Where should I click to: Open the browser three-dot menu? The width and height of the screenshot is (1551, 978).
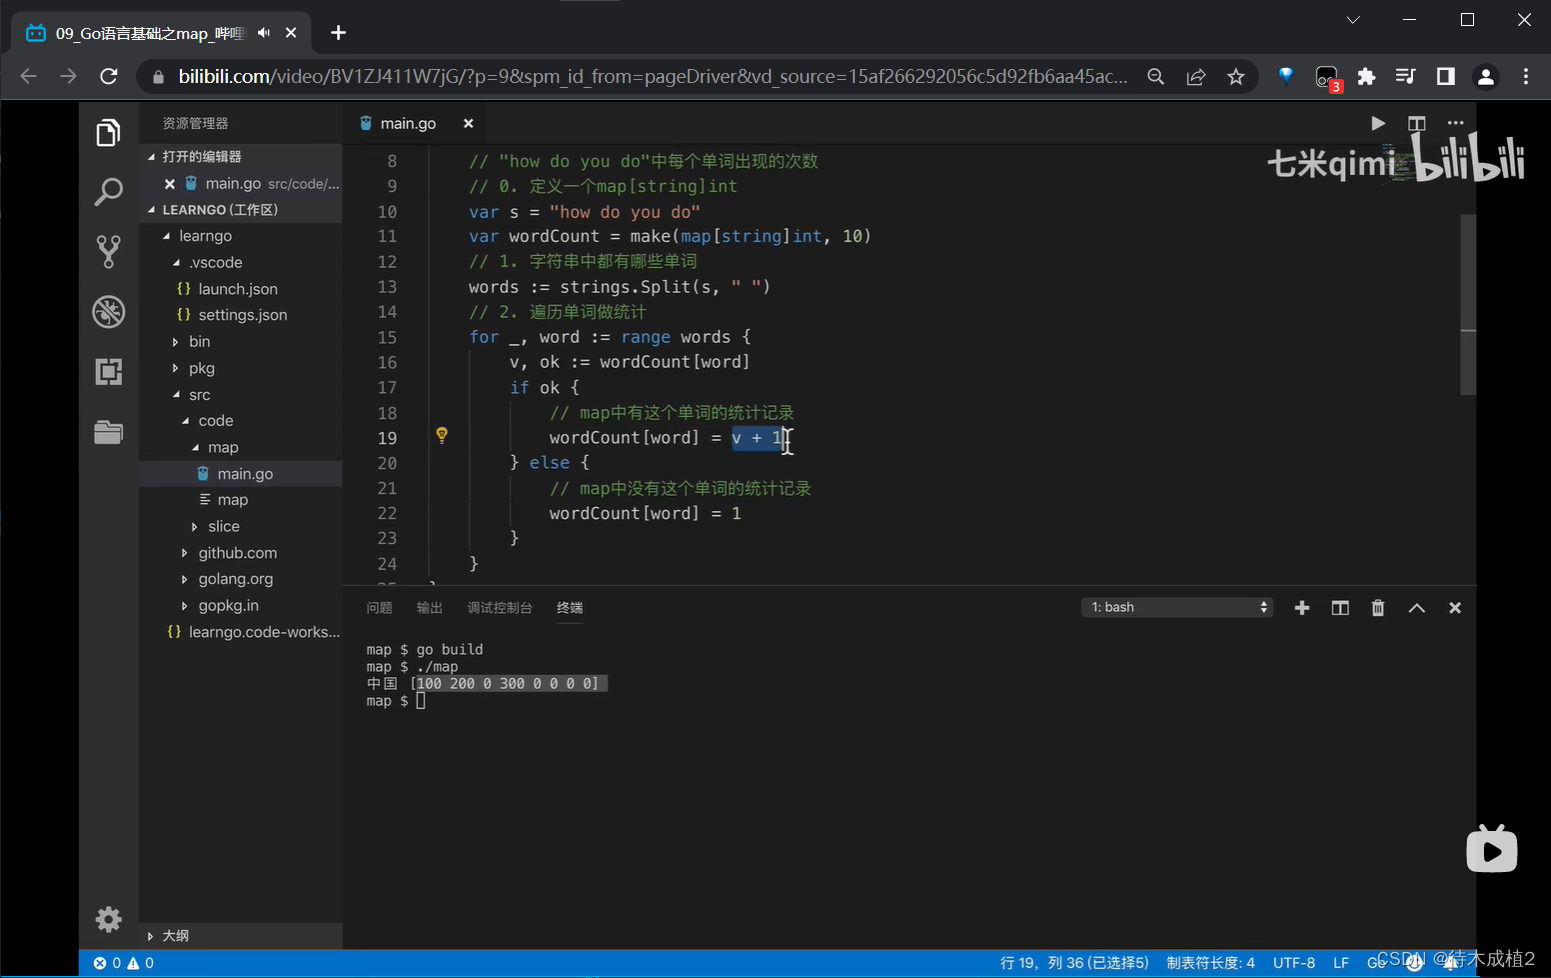click(x=1526, y=76)
